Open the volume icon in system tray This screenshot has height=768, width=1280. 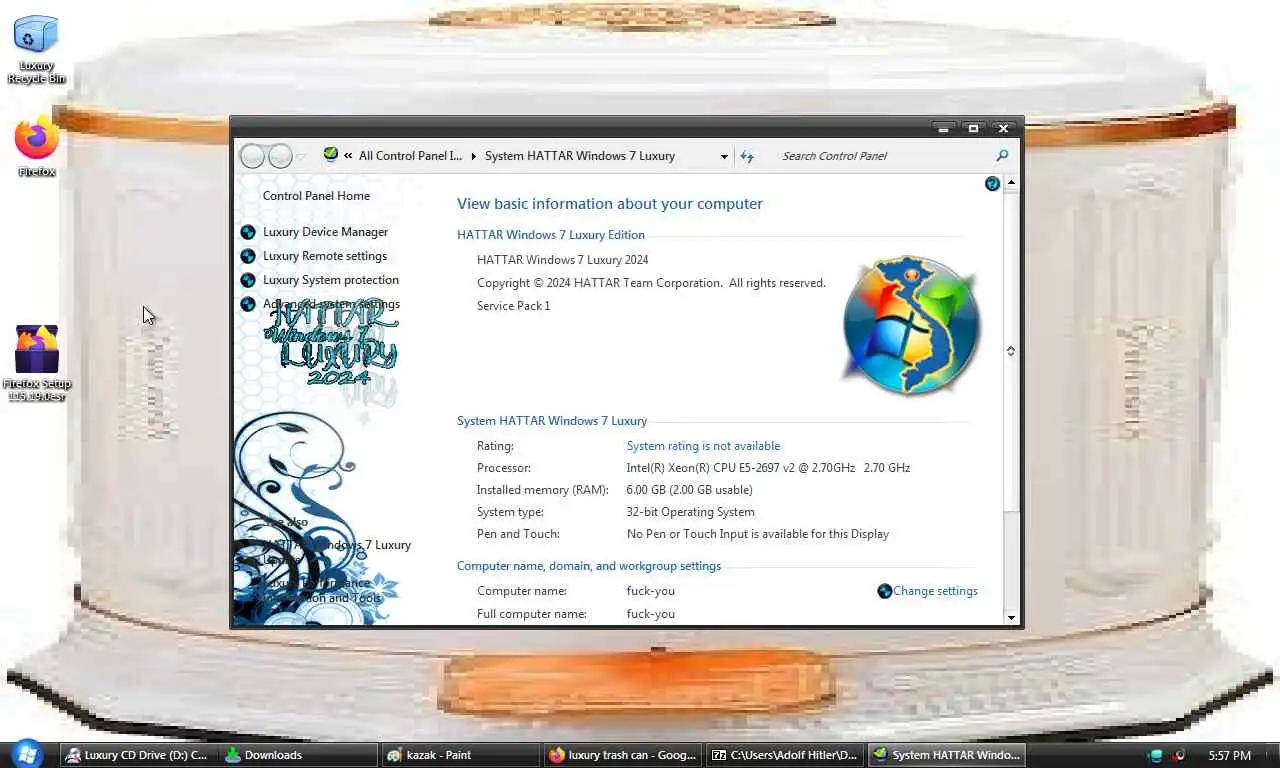(x=1179, y=756)
